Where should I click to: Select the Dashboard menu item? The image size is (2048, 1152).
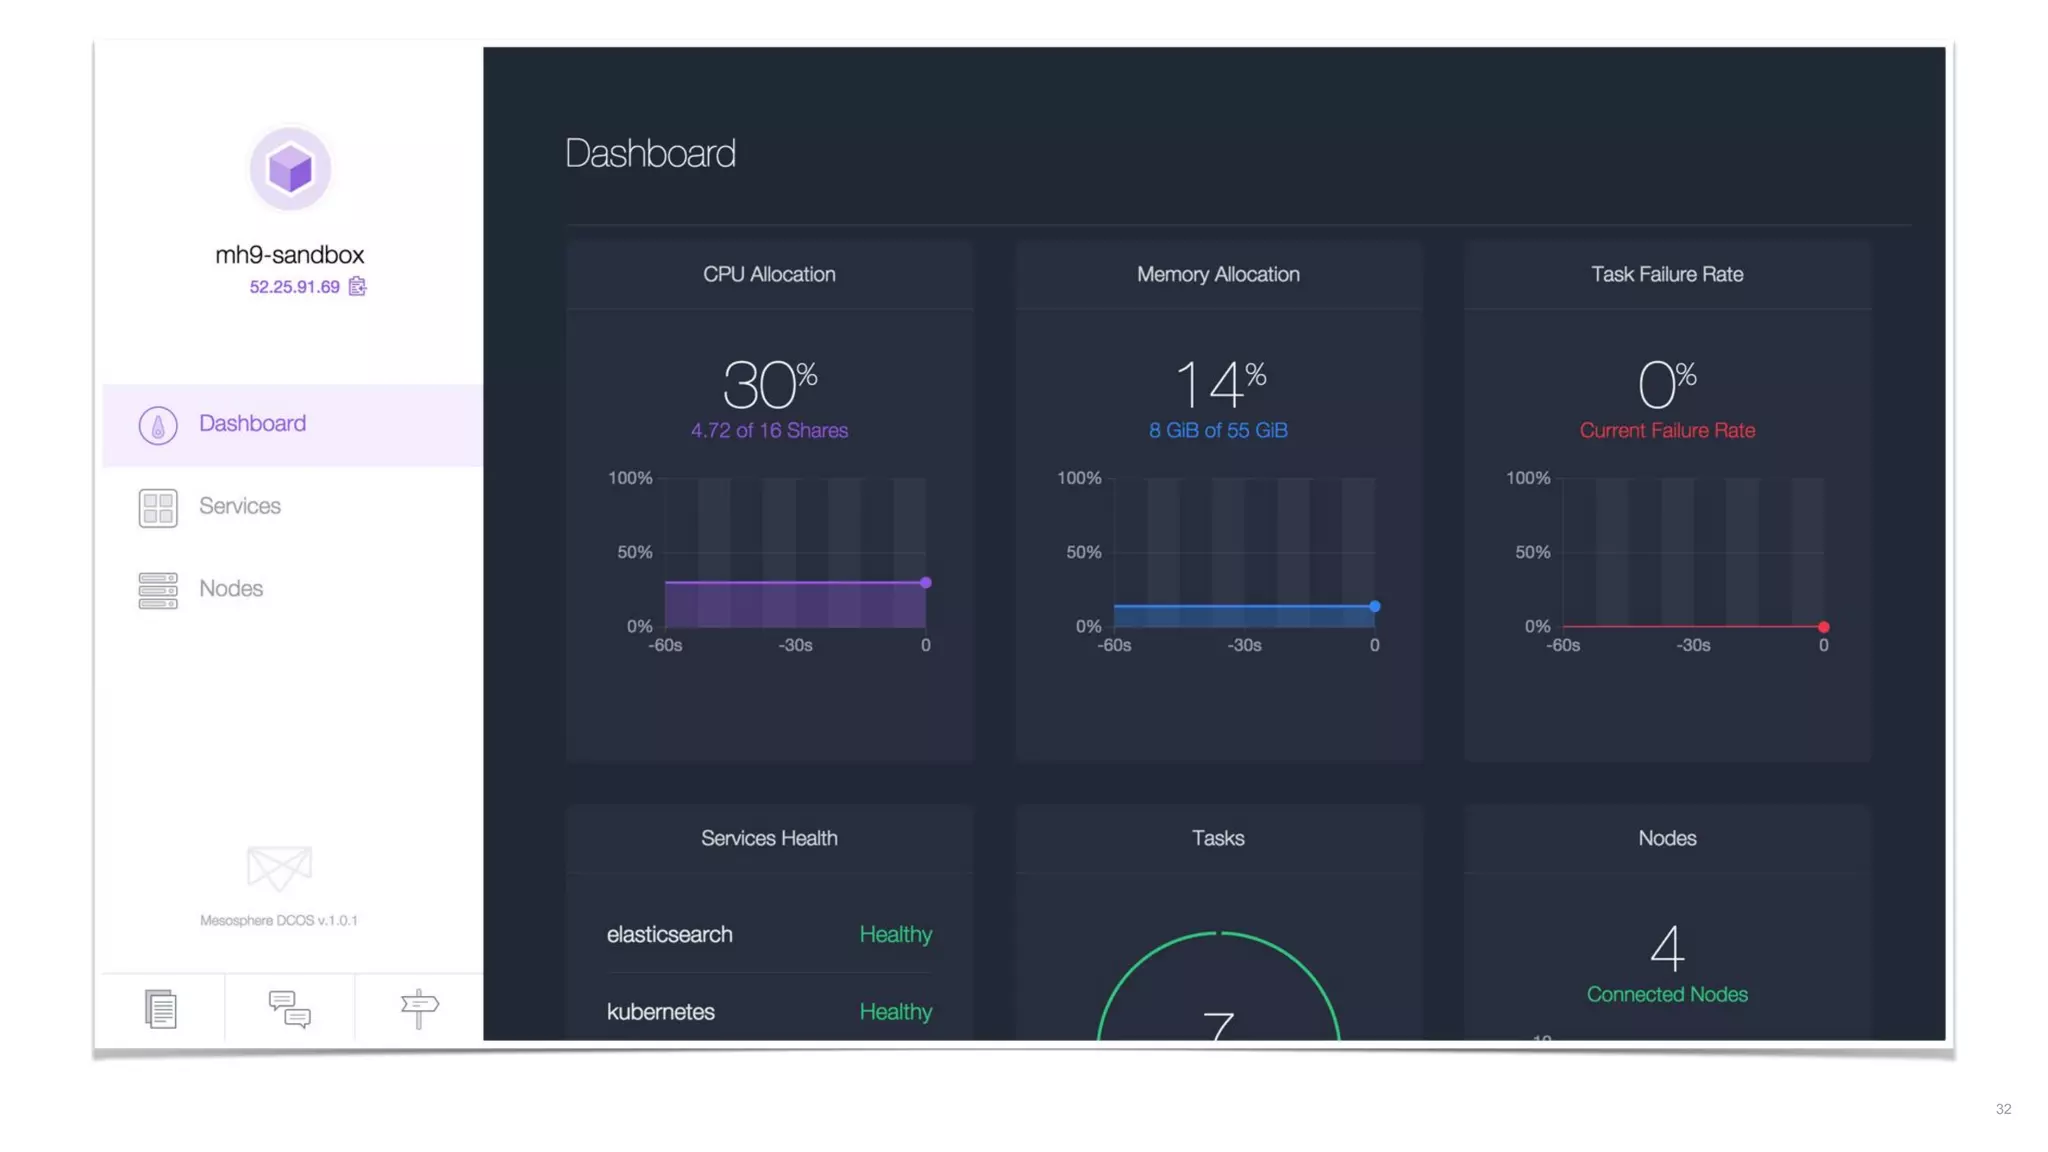(252, 424)
